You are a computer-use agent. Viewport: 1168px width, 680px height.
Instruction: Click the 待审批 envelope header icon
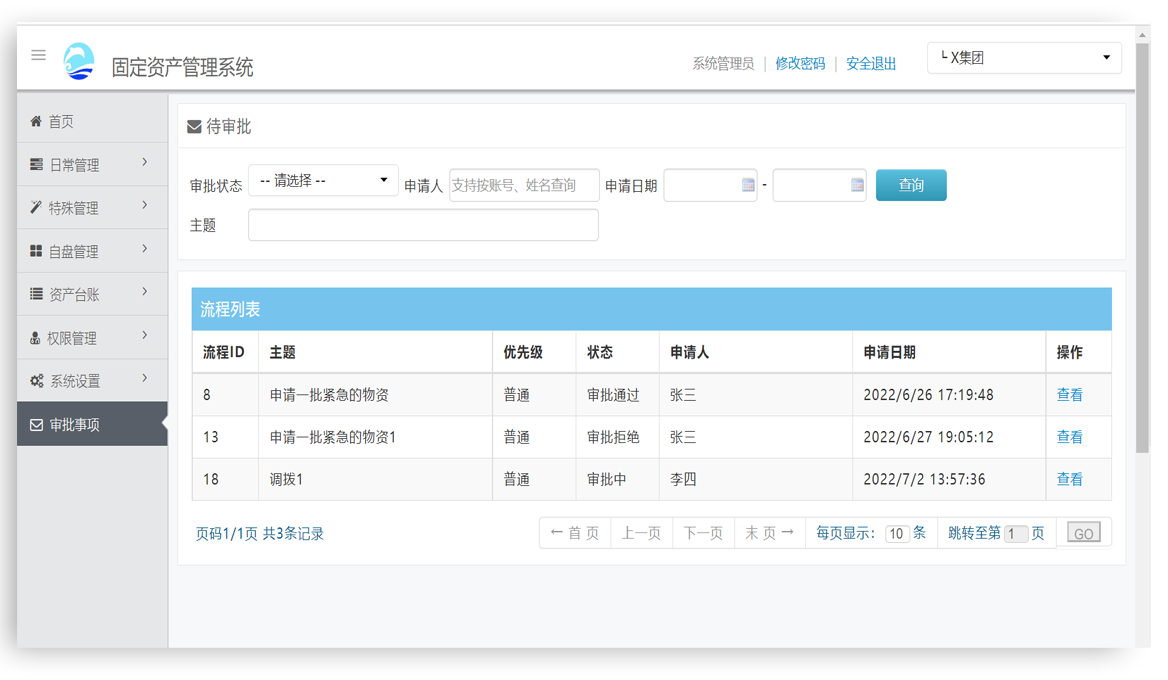pyautogui.click(x=194, y=124)
